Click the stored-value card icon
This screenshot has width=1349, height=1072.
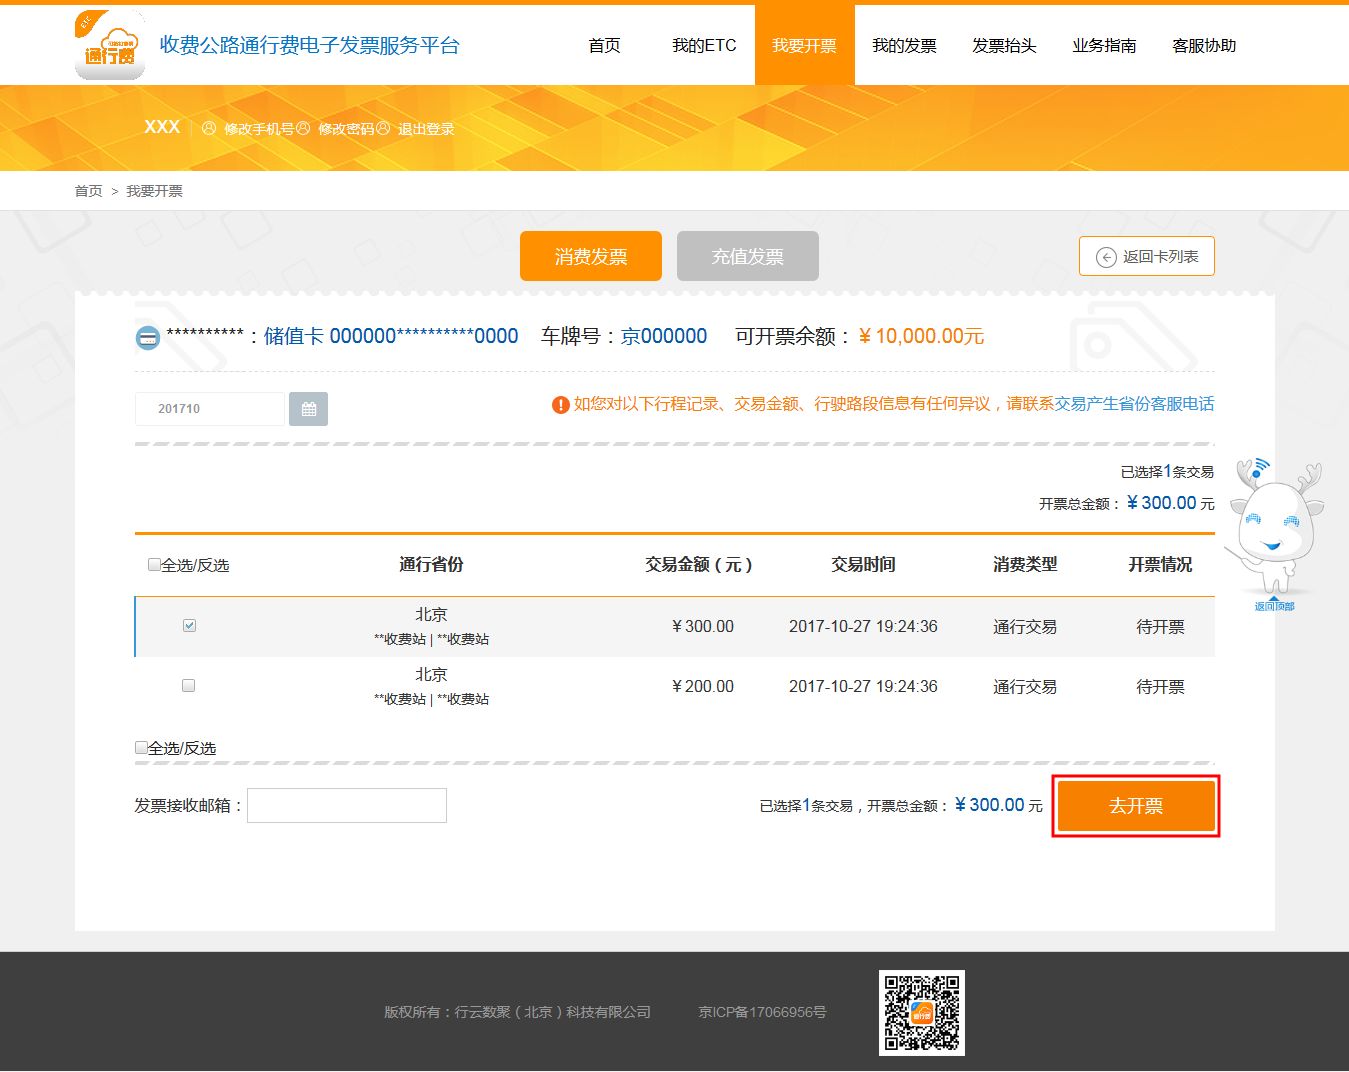(147, 338)
